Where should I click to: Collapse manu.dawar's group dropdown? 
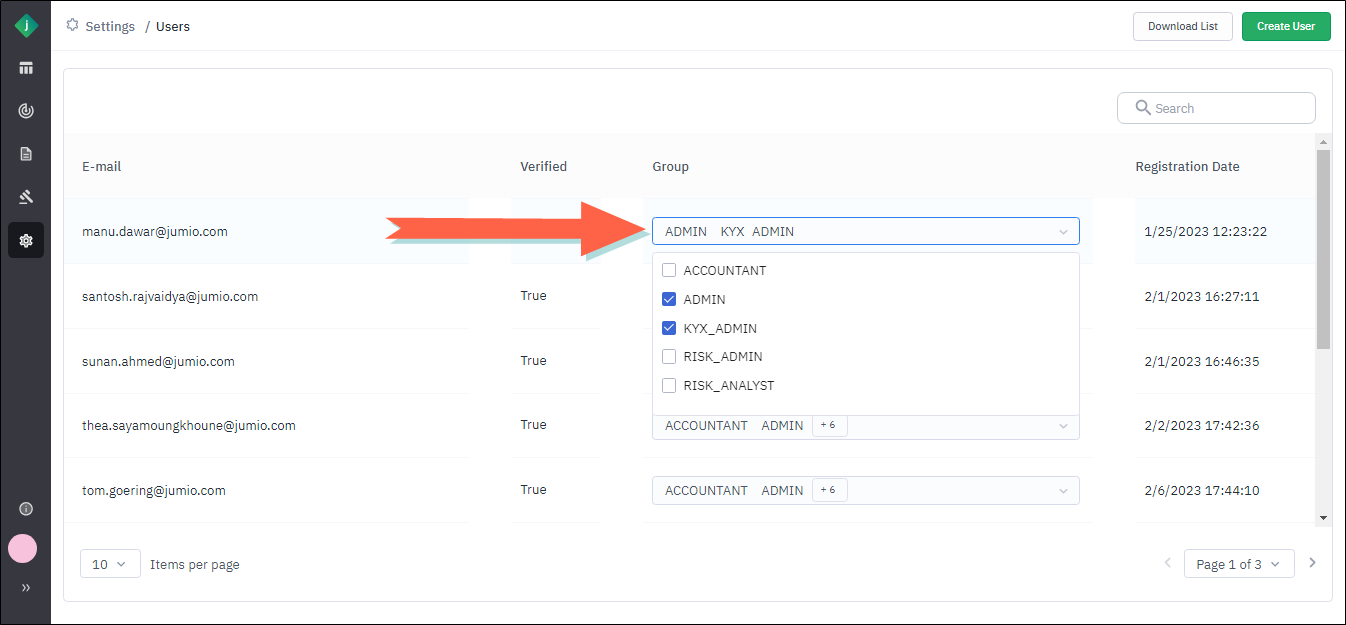click(x=1063, y=232)
